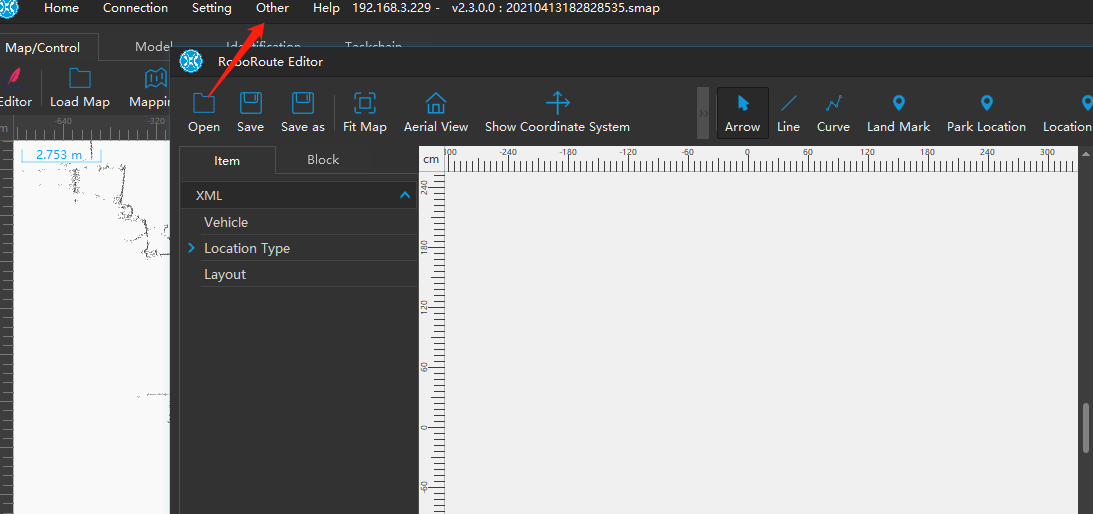Select the Arrow pointer tool
Image resolution: width=1093 pixels, height=514 pixels.
743,103
